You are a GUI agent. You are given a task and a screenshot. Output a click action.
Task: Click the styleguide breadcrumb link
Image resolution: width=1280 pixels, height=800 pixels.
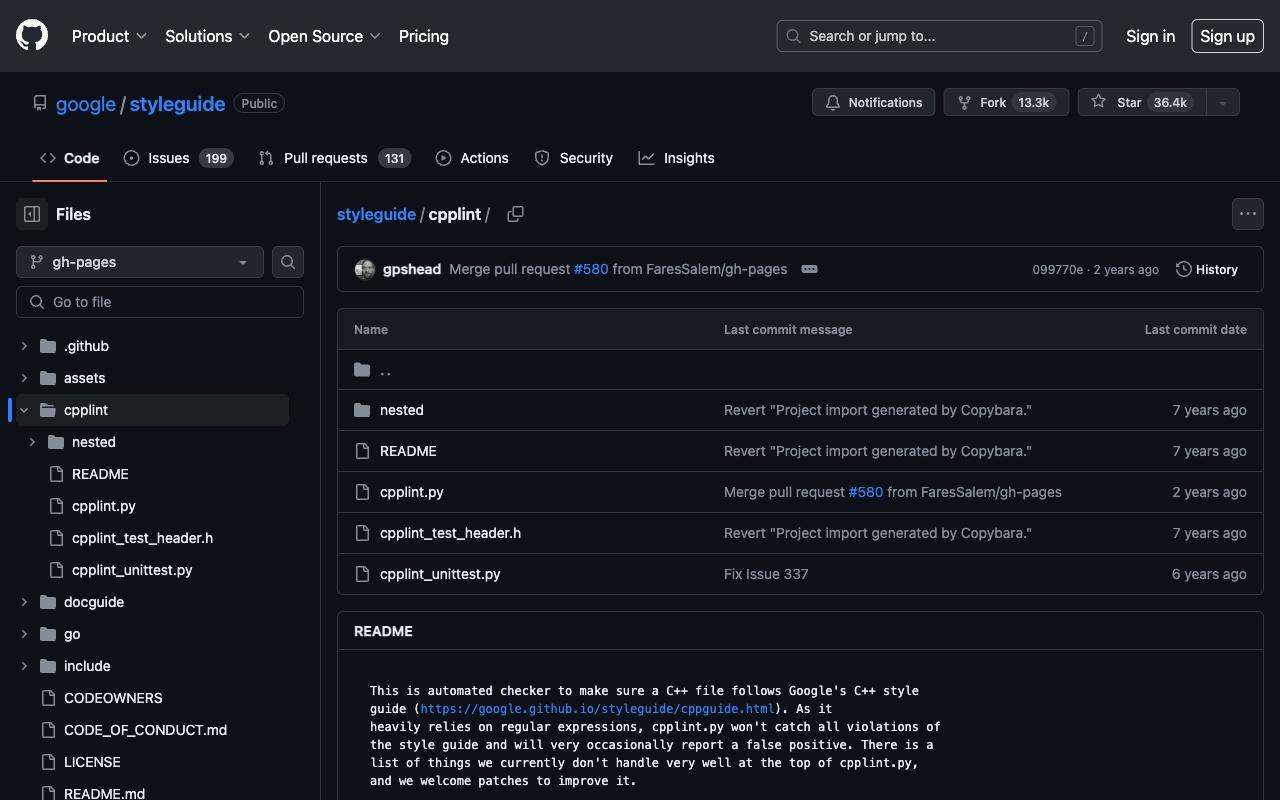376,214
